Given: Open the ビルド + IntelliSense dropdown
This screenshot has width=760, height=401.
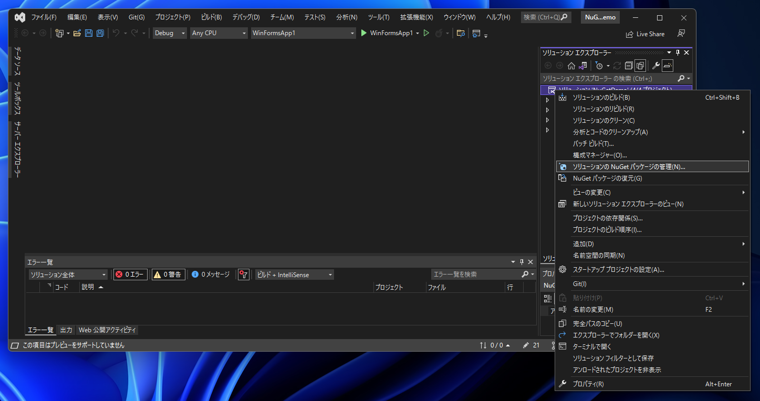Looking at the screenshot, I should click(294, 274).
